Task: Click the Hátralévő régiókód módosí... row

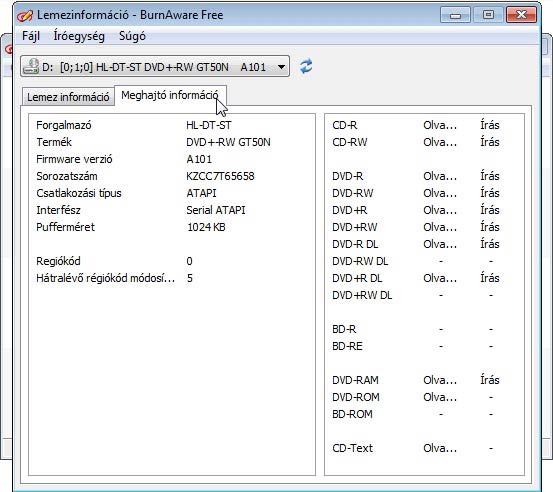Action: 172,278
